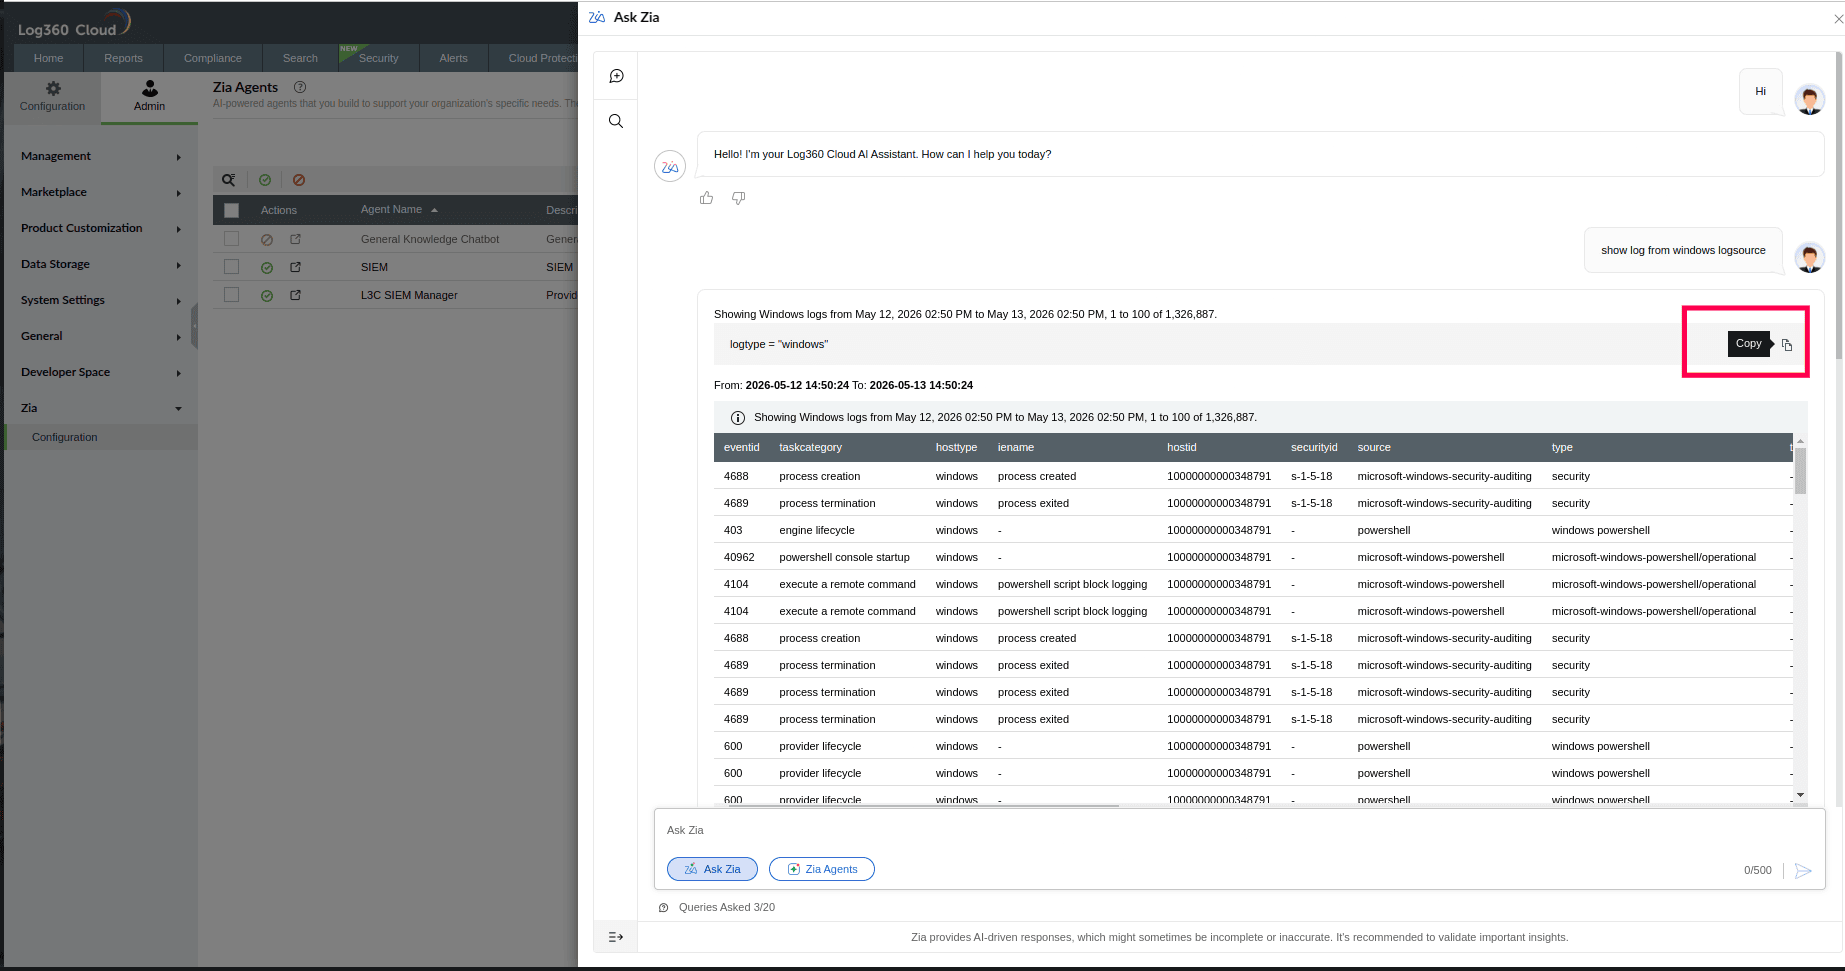Close the Ask Zia panel
The width and height of the screenshot is (1845, 971).
point(1838,18)
